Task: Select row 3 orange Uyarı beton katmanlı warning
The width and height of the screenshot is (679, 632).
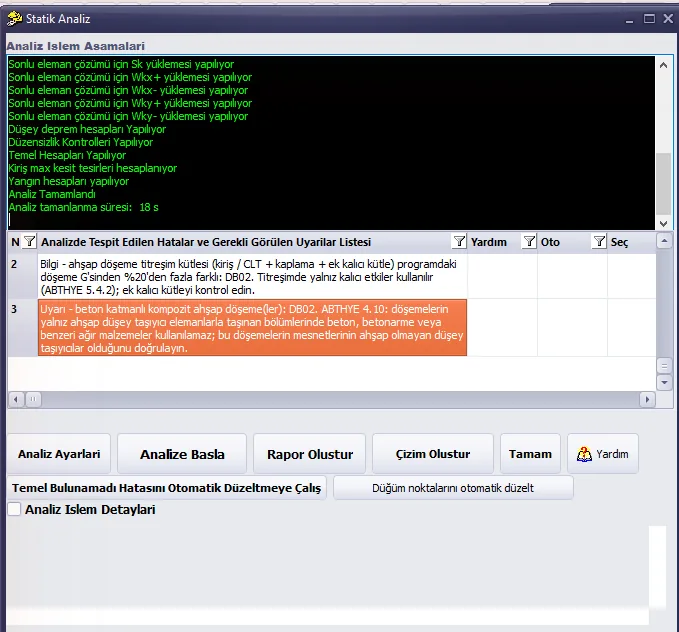Action: (252, 328)
